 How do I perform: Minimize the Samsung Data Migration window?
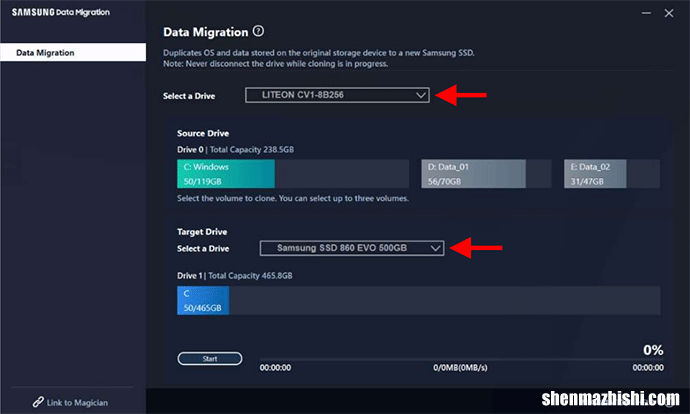point(646,13)
